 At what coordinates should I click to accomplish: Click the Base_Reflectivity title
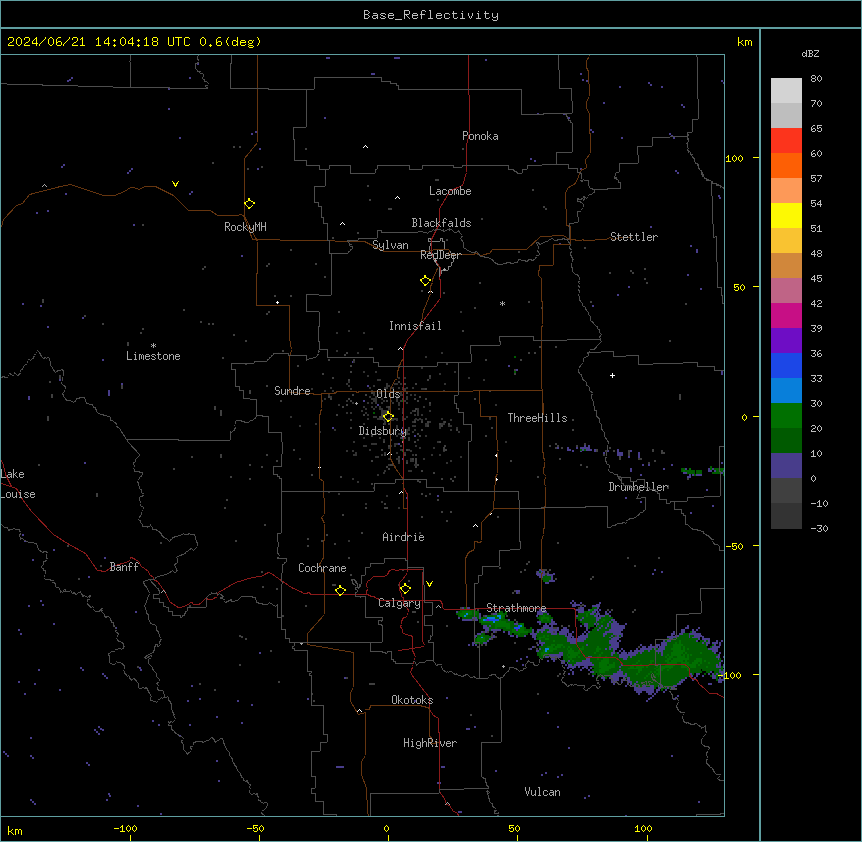(431, 15)
